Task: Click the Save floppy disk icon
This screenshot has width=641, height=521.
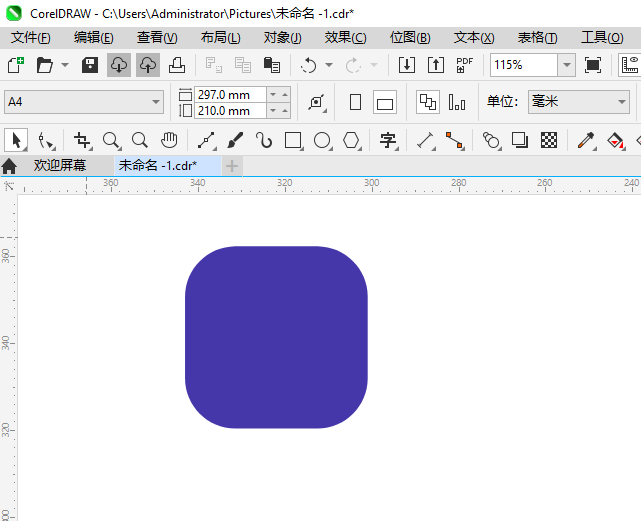Action: (90, 65)
